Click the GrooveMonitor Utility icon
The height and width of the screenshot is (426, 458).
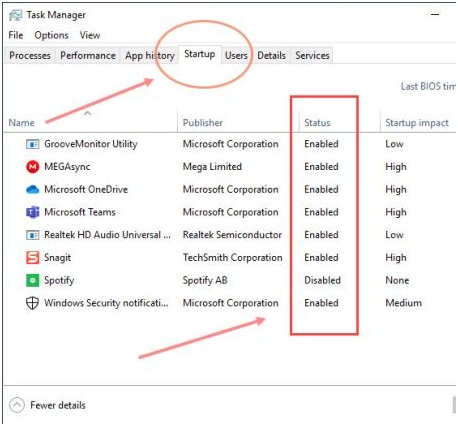[x=32, y=144]
